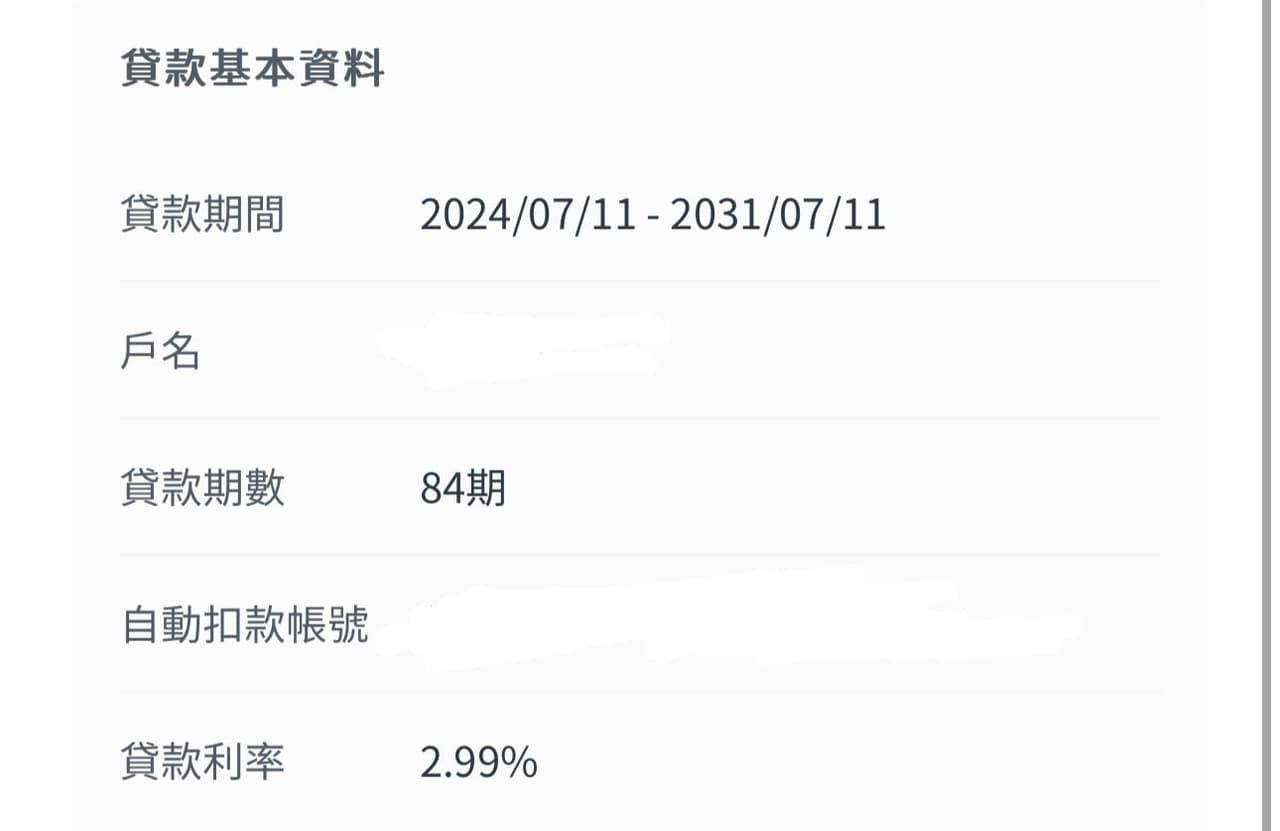The image size is (1280, 831).
Task: Click the redacted auto-debit account number
Action: (730, 618)
